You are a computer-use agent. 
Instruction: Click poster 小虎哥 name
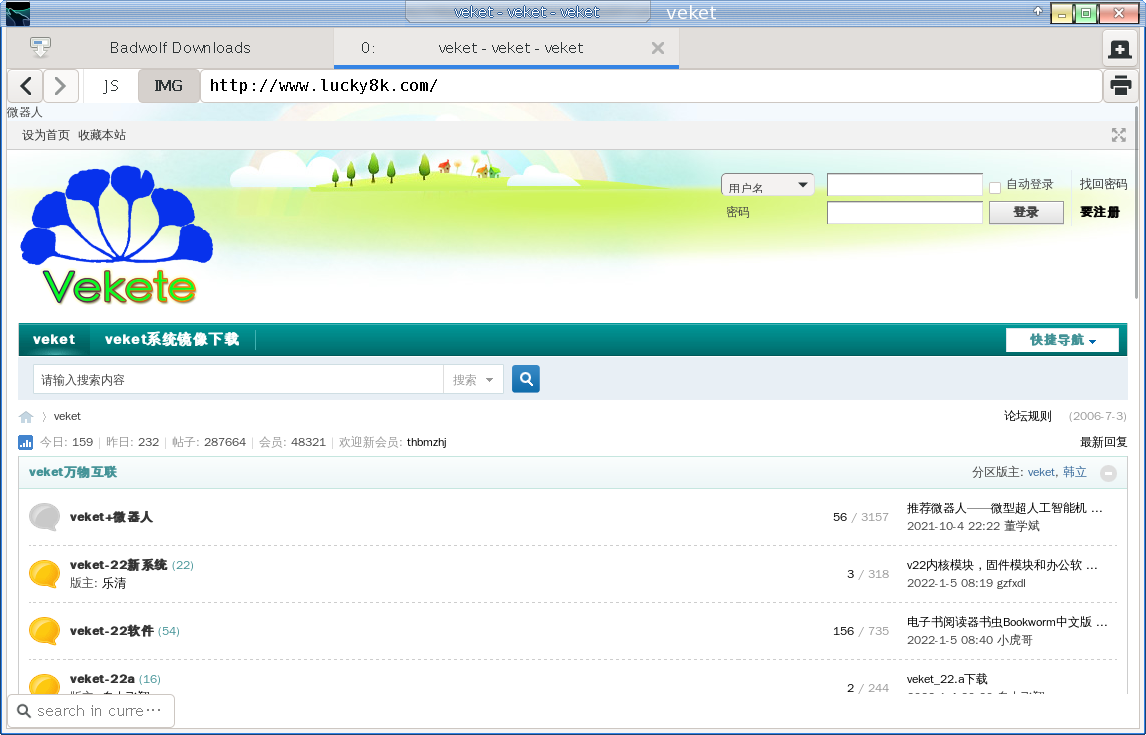[1015, 640]
